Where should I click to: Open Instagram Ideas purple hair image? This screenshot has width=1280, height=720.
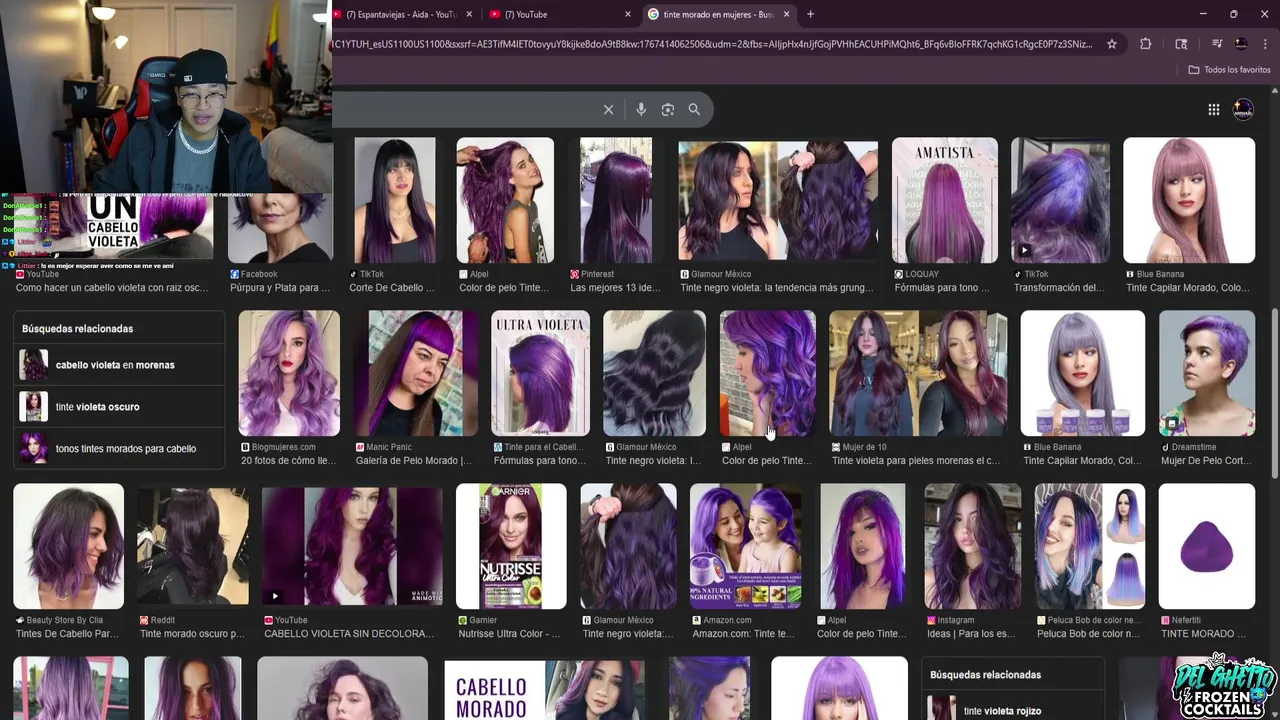(972, 546)
